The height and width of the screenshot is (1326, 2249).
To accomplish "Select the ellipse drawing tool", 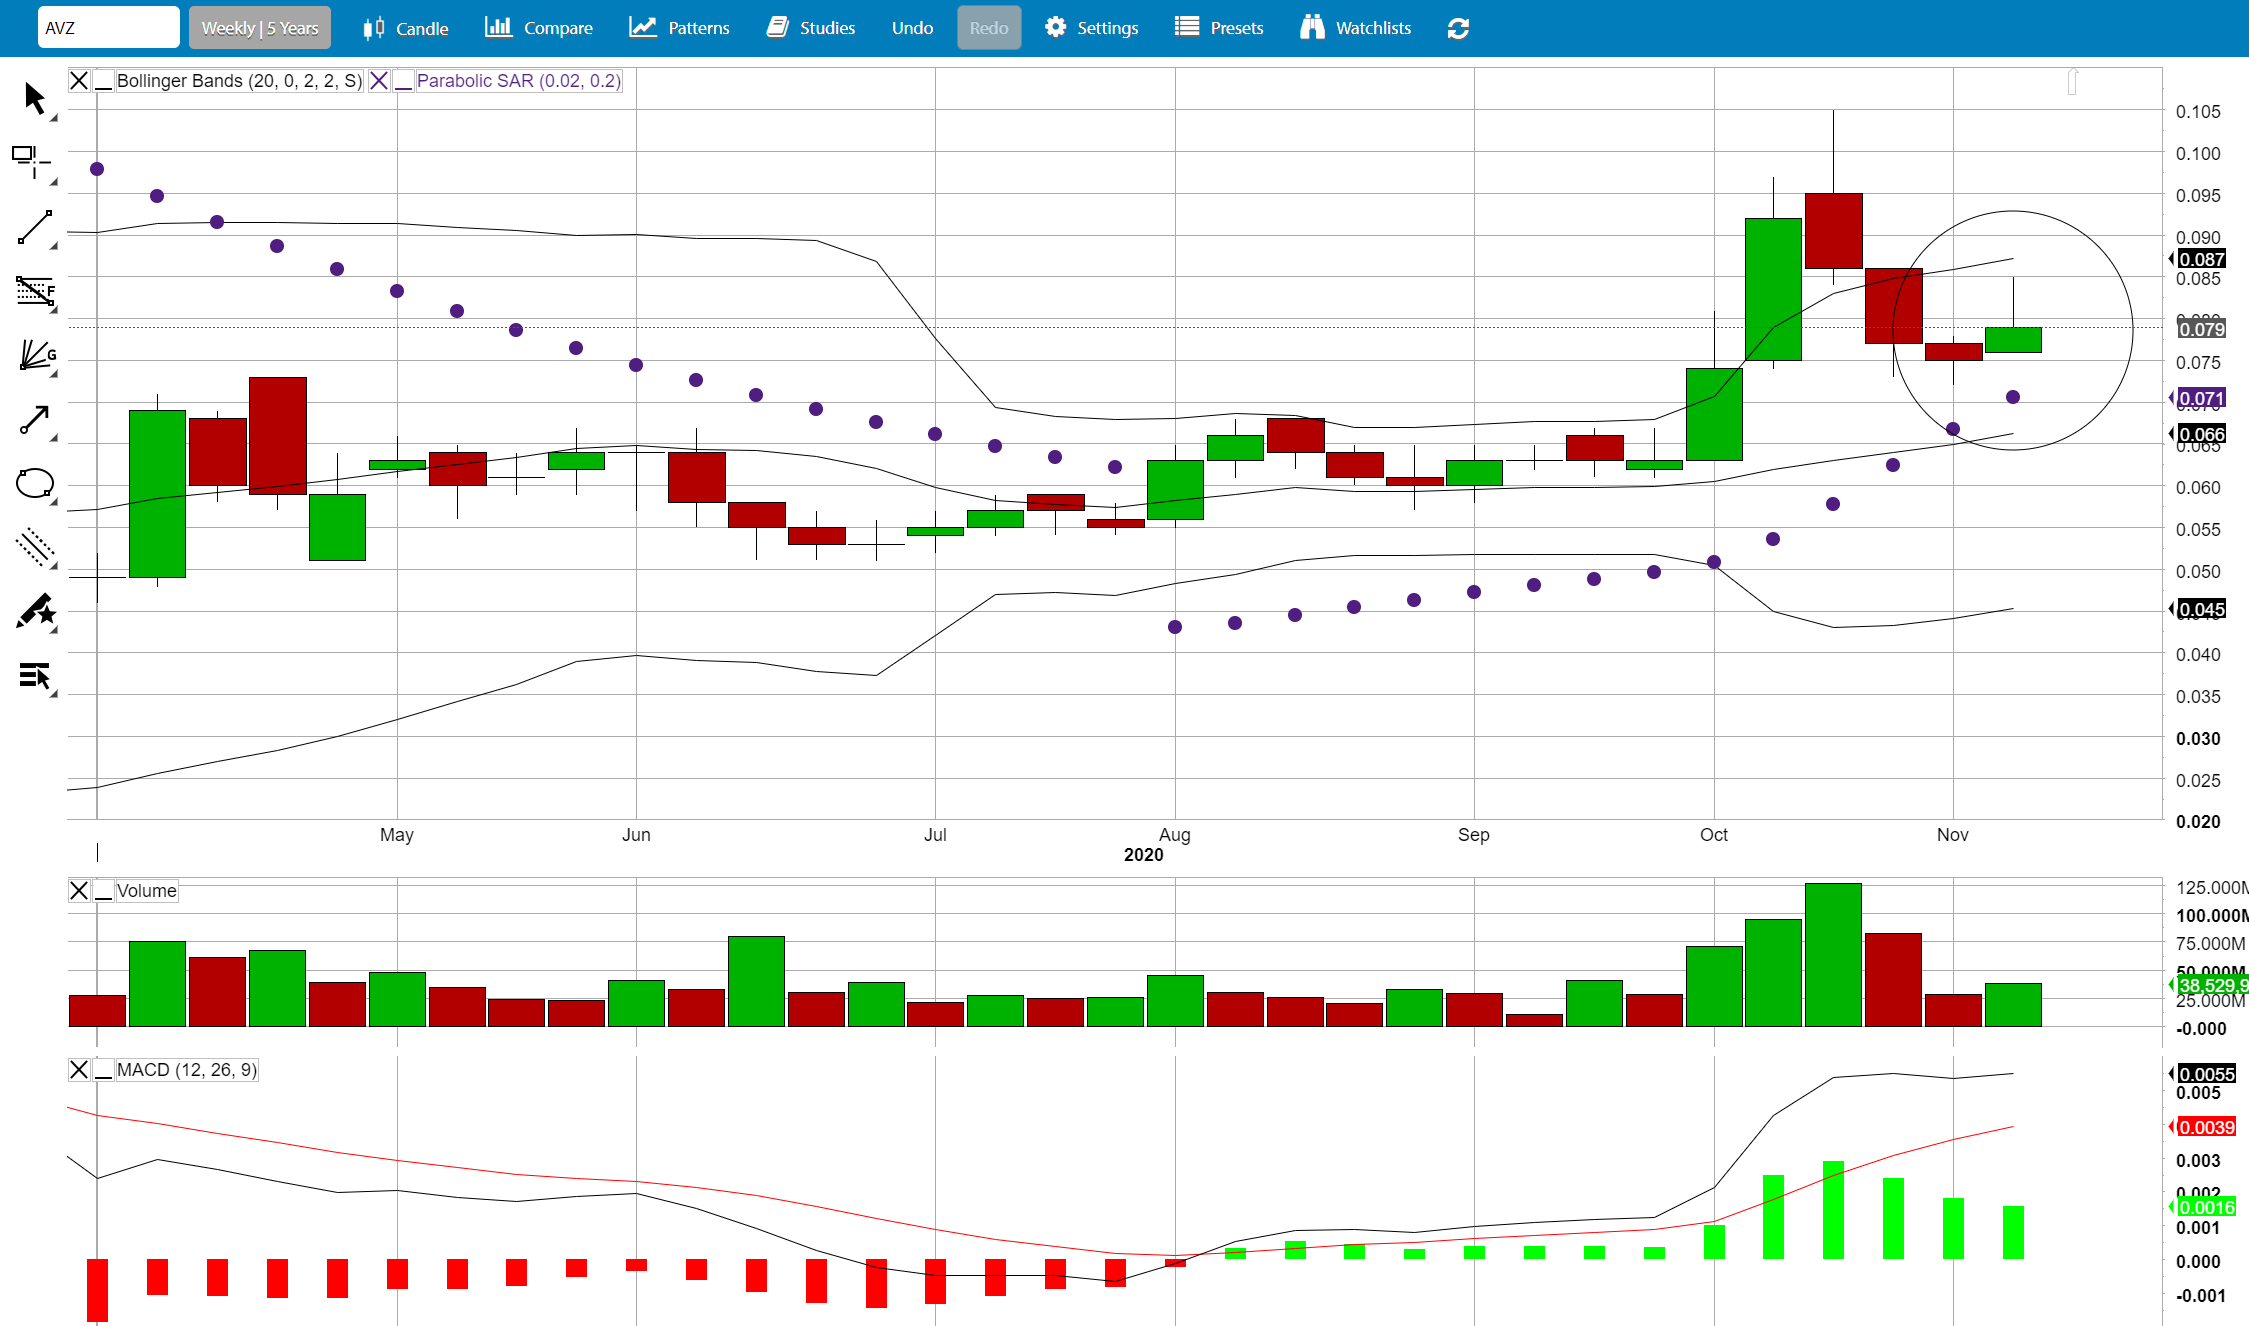I will 35,484.
